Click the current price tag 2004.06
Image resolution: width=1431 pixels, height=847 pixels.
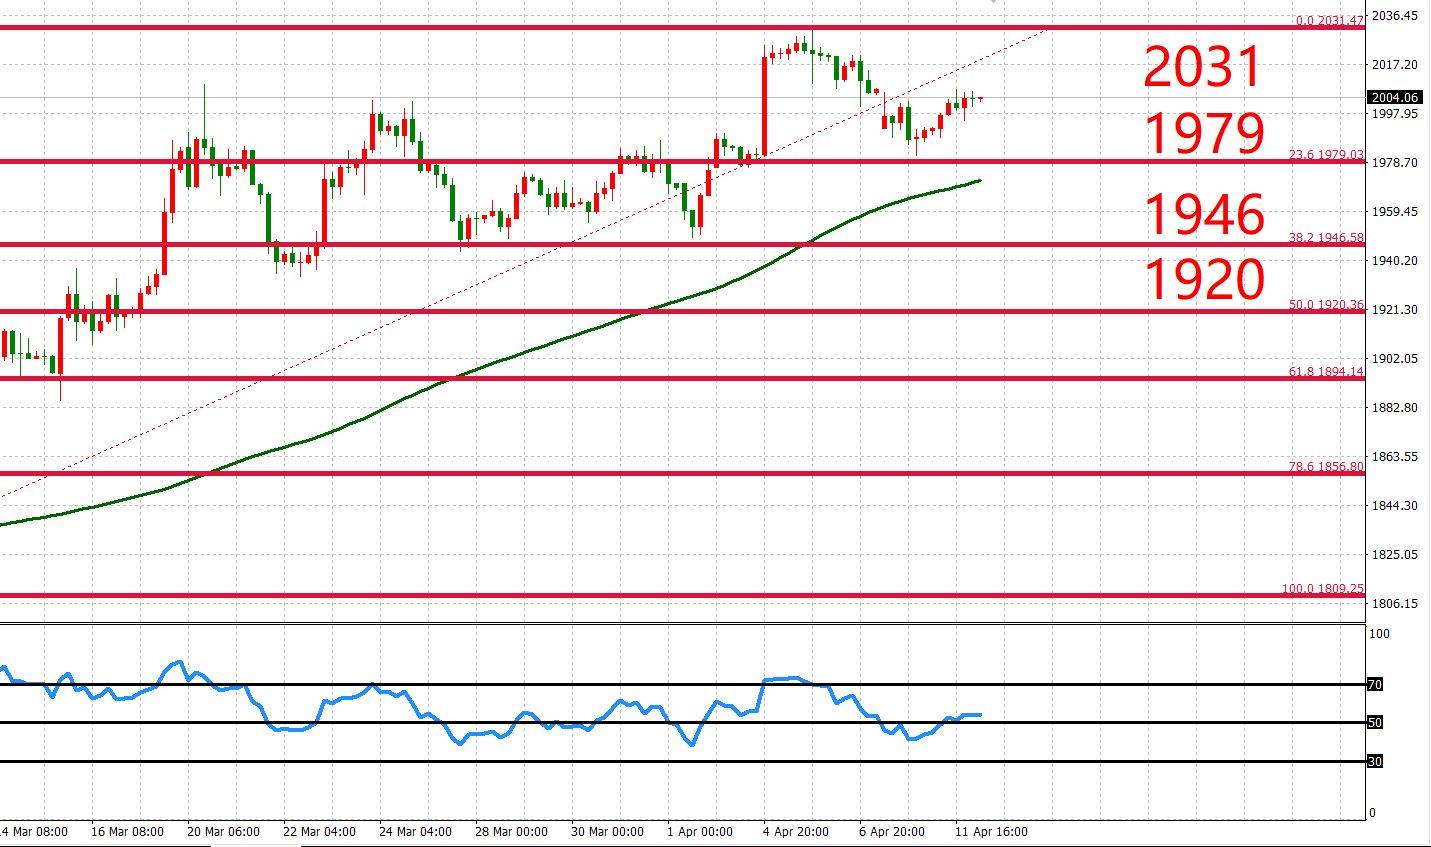click(1394, 97)
